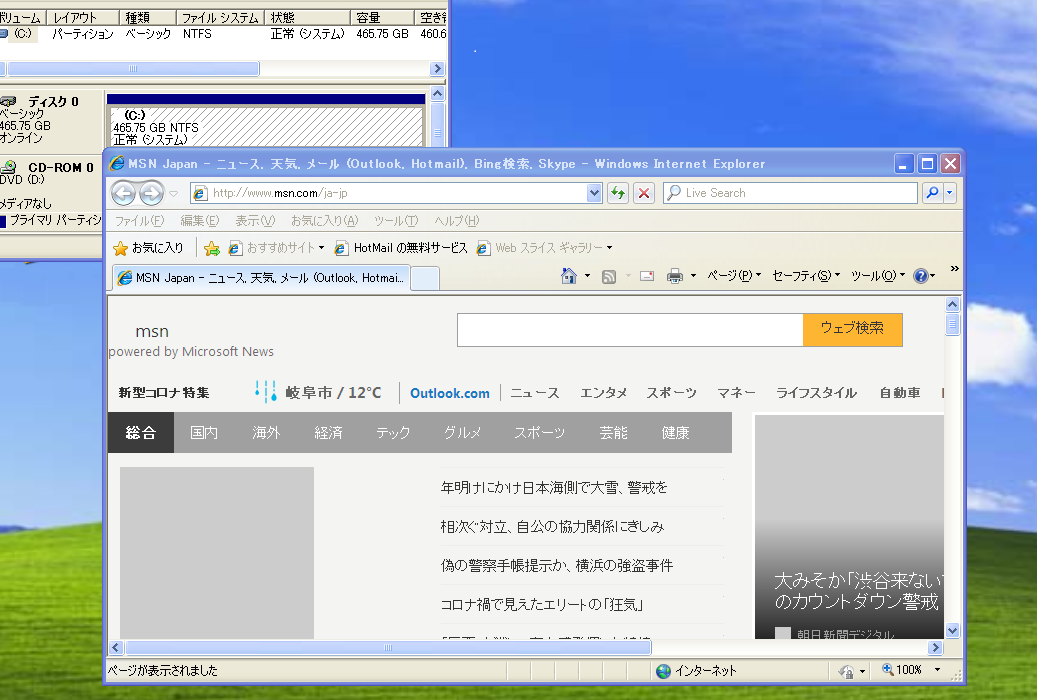This screenshot has width=1037, height=700.
Task: Open the 表示(V) menu
Action: (x=255, y=221)
